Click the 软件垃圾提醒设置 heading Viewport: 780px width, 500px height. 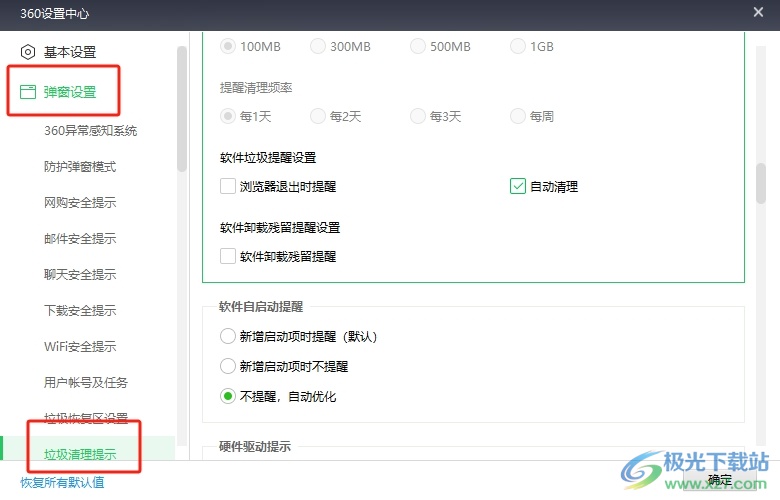click(268, 158)
